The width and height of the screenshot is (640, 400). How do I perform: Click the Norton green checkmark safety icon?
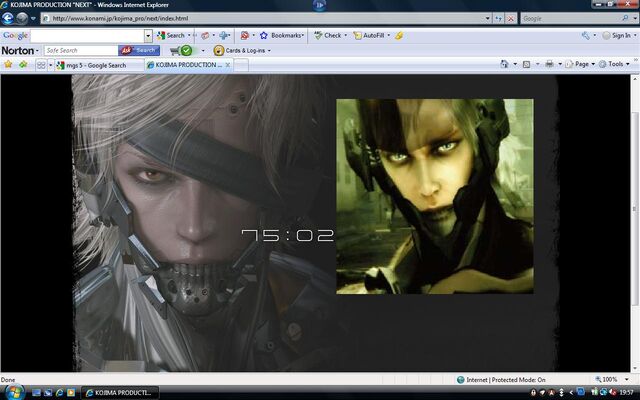(x=186, y=51)
